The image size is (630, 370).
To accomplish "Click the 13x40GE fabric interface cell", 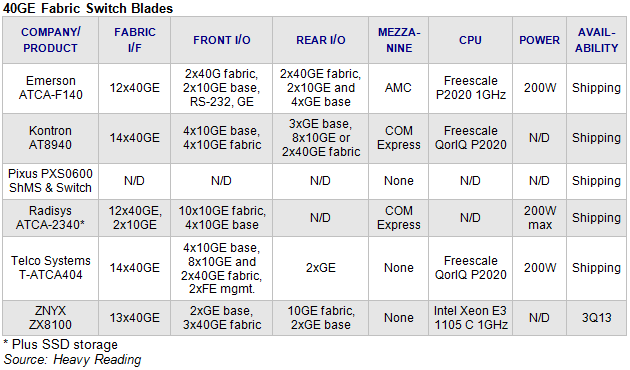I will click(x=134, y=318).
